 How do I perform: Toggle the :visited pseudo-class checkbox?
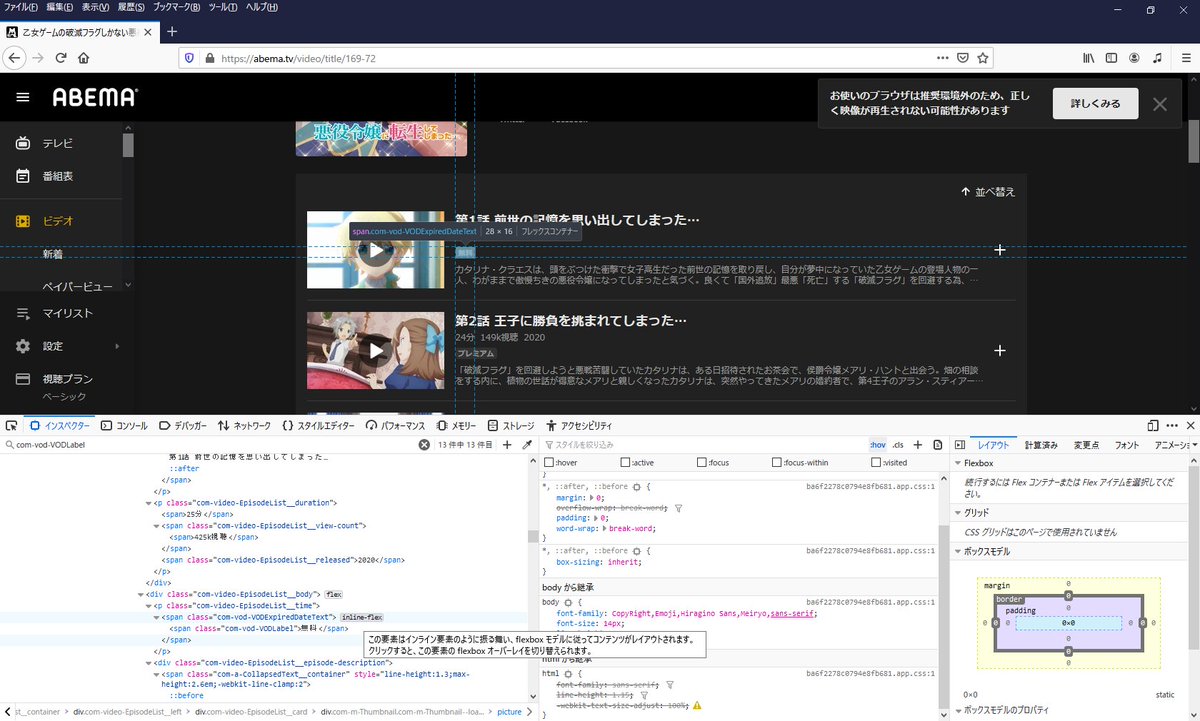coord(876,463)
